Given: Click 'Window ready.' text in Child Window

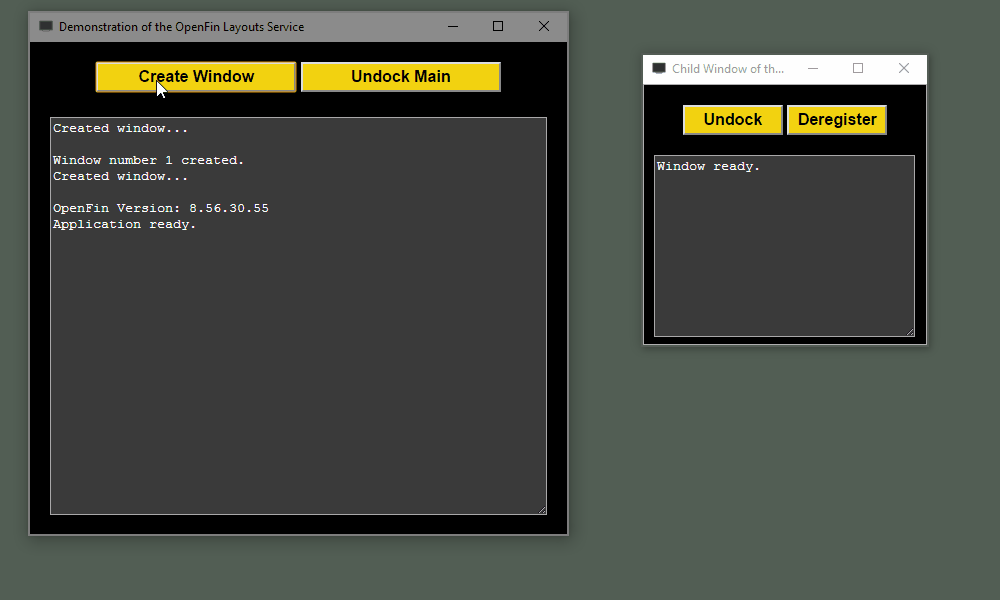Looking at the screenshot, I should [708, 166].
